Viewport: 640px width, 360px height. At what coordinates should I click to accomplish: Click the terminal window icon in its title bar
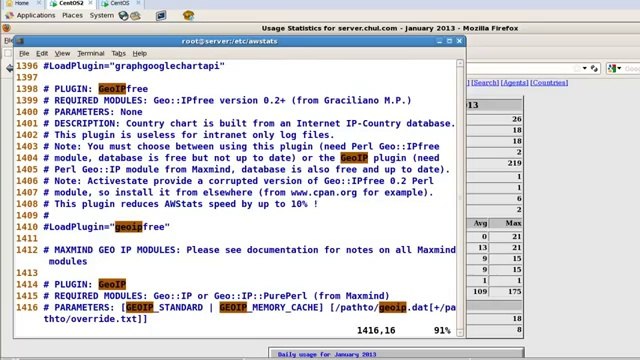[20, 41]
